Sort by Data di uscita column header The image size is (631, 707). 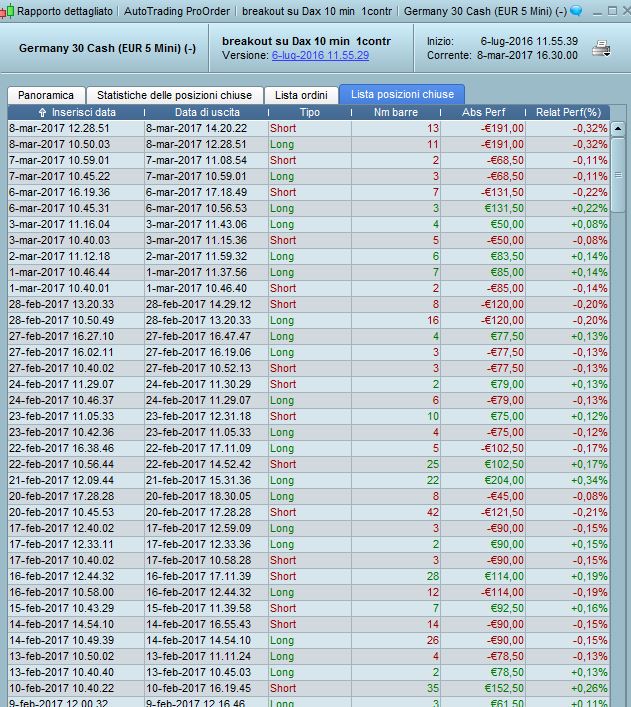[207, 112]
